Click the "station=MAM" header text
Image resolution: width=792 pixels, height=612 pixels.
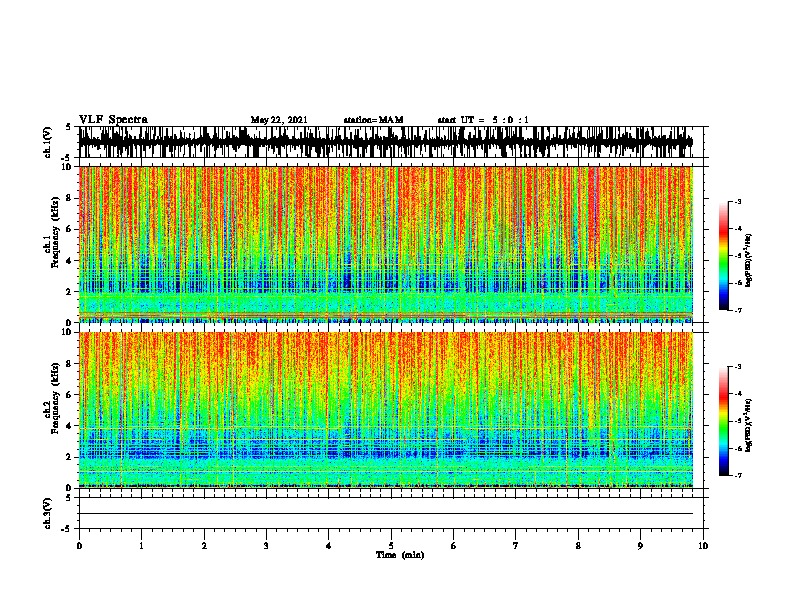pos(373,120)
